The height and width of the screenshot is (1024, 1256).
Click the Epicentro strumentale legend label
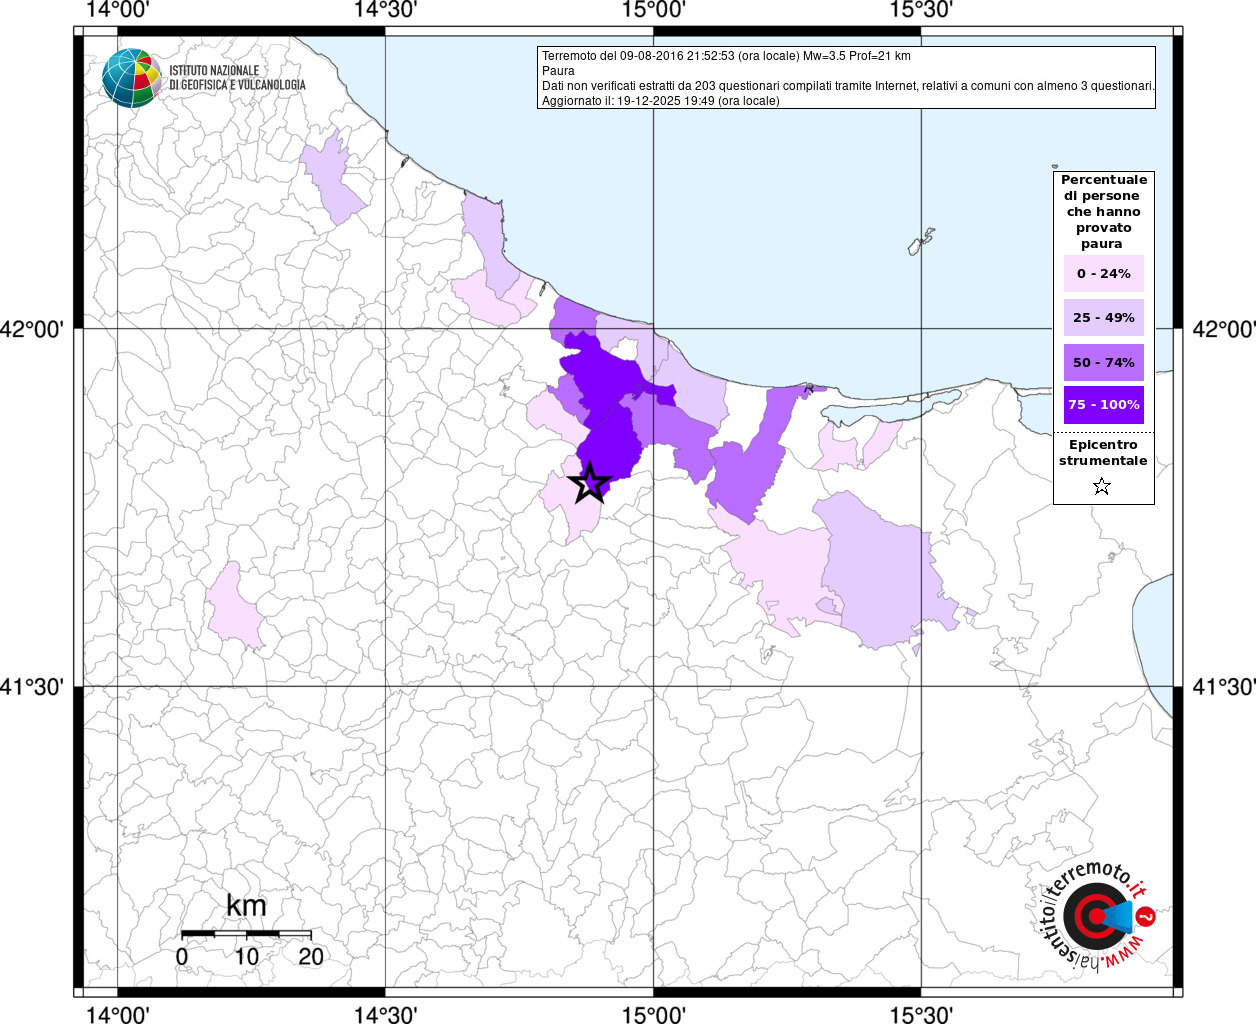(x=1103, y=453)
